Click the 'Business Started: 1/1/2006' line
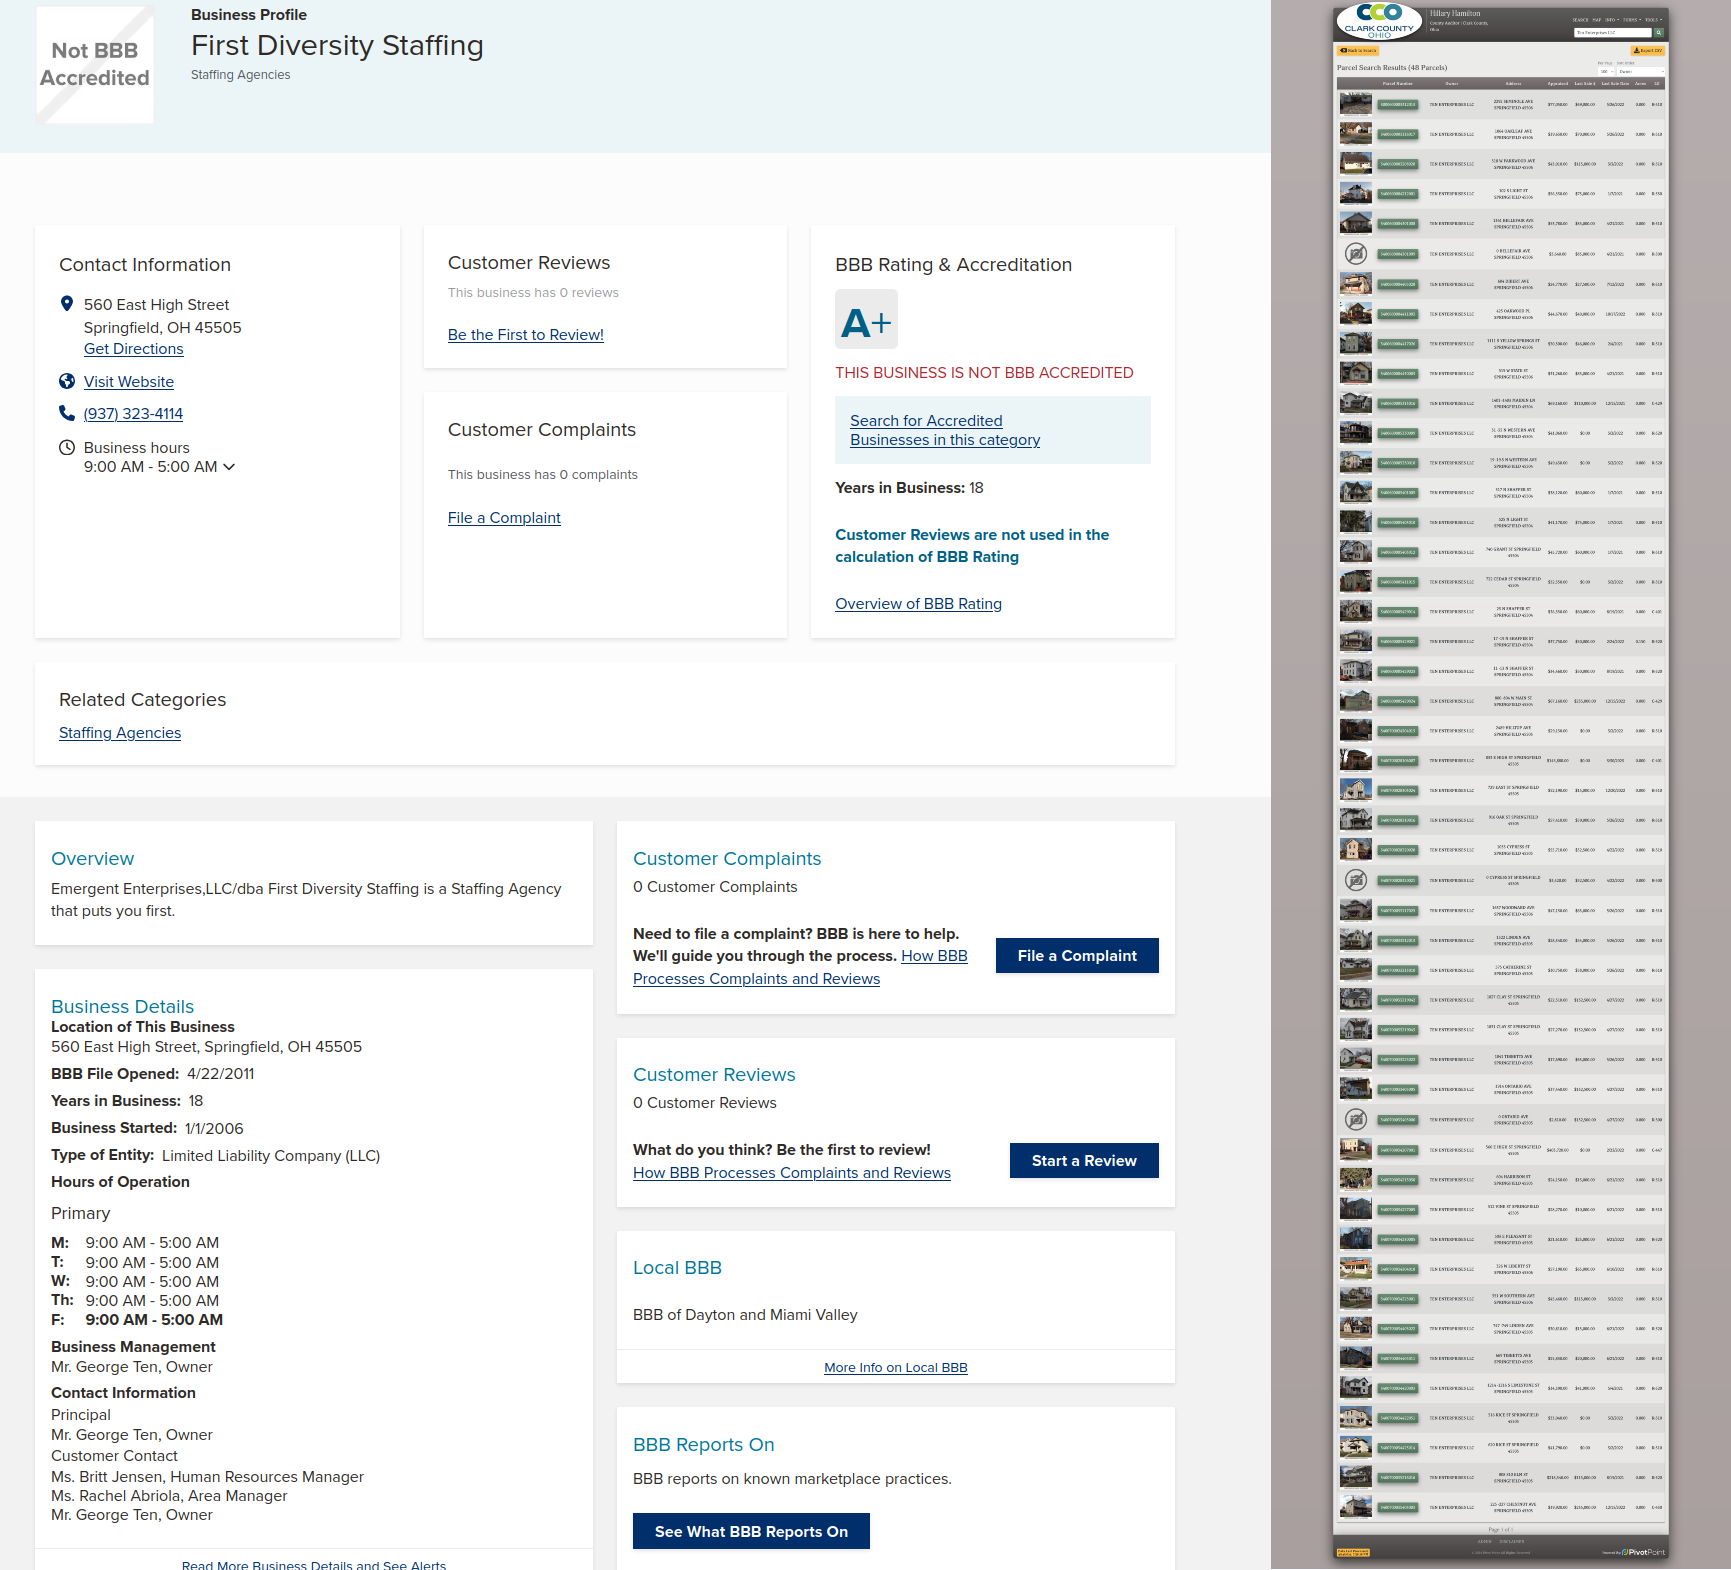Screen dimensions: 1731x1570 (x=147, y=1128)
